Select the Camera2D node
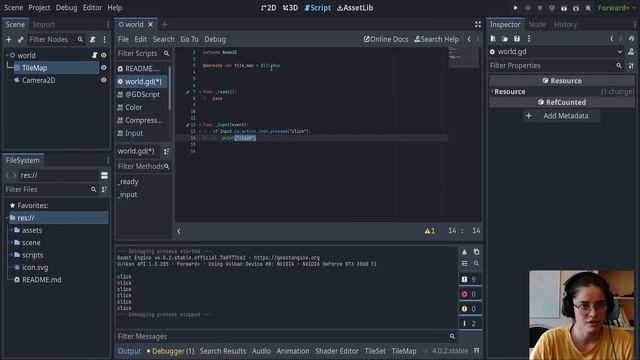640x360 pixels. point(38,80)
